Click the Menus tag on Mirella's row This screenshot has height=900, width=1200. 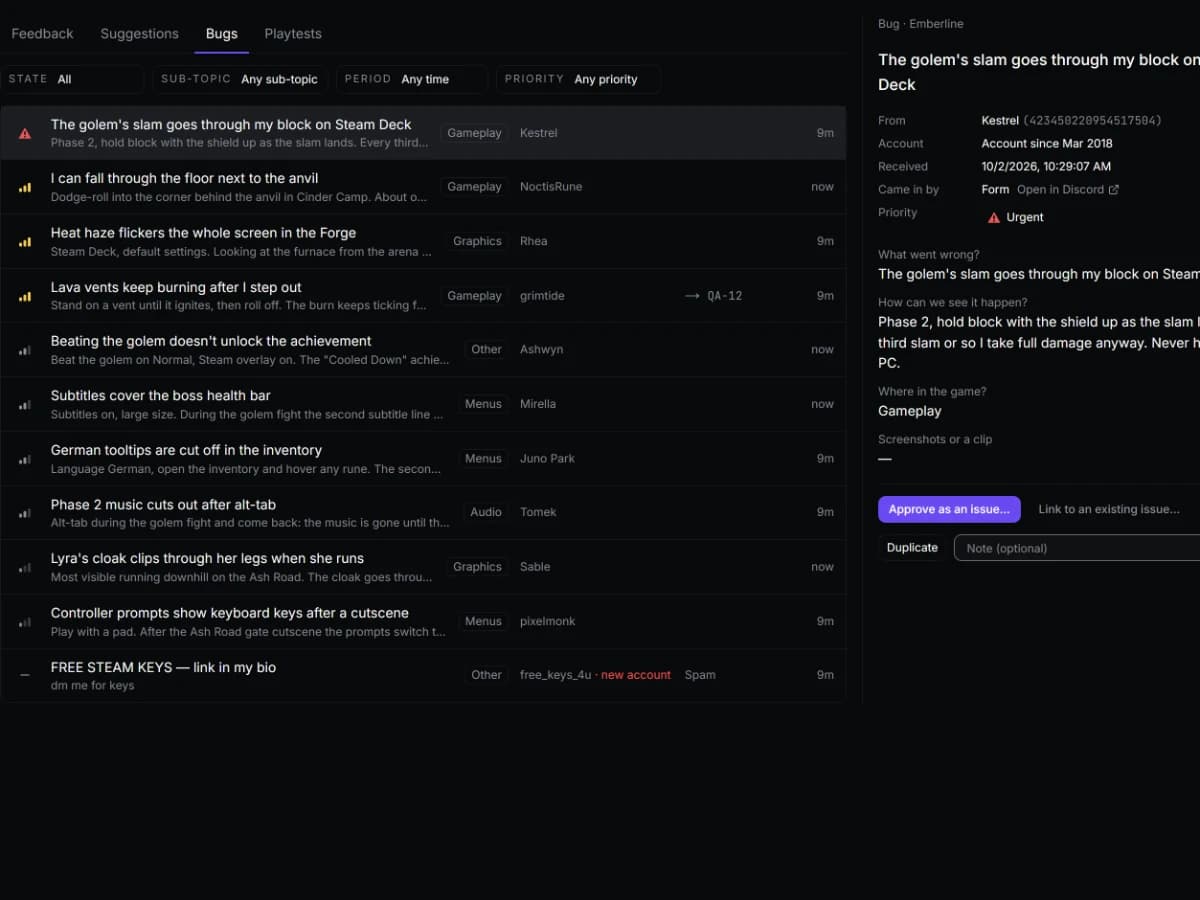pos(483,404)
